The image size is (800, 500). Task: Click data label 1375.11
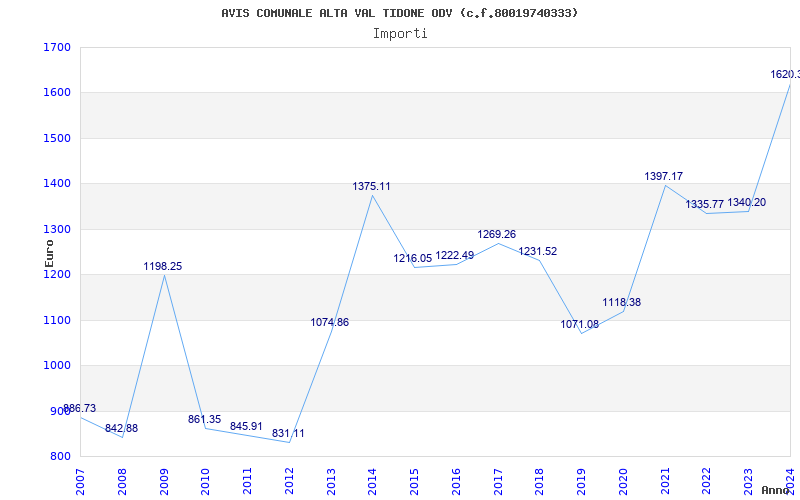coord(371,187)
